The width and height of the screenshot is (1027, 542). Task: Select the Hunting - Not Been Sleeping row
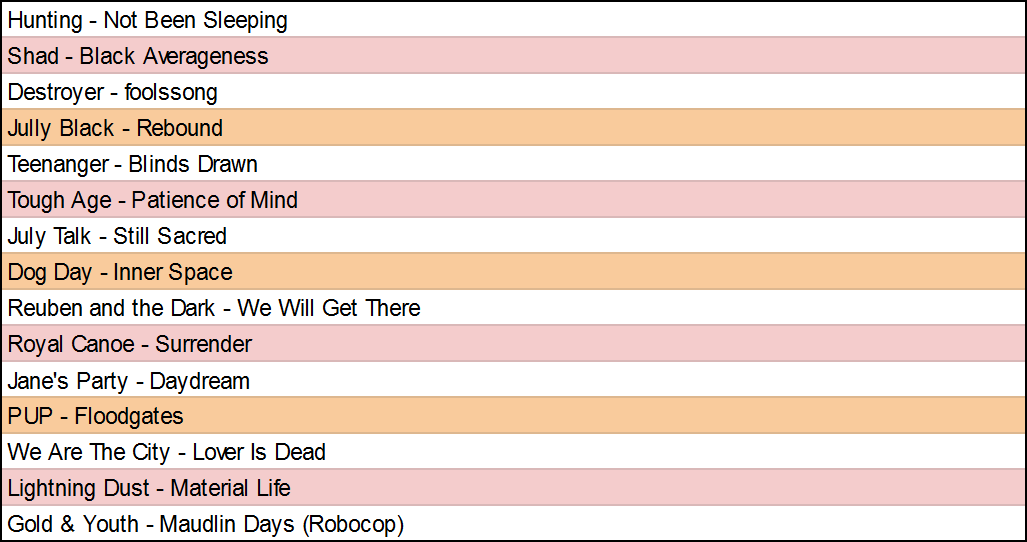[x=148, y=20]
